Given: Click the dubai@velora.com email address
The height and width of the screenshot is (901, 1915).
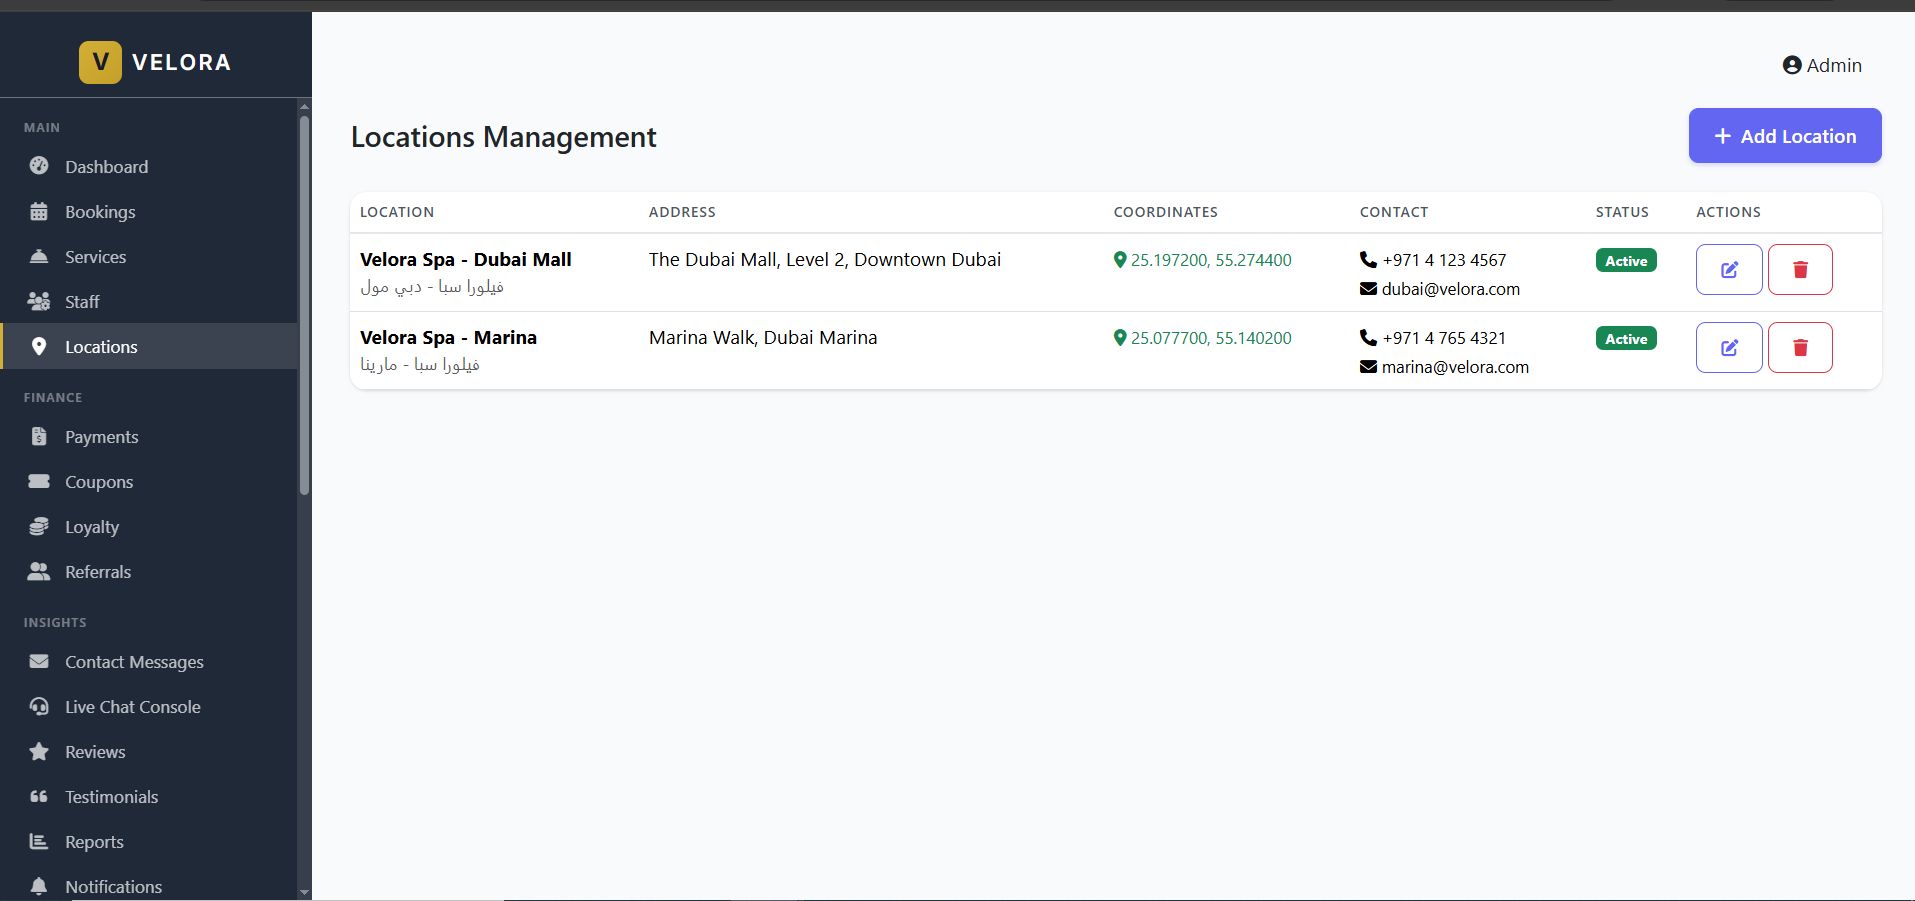Looking at the screenshot, I should (1450, 289).
